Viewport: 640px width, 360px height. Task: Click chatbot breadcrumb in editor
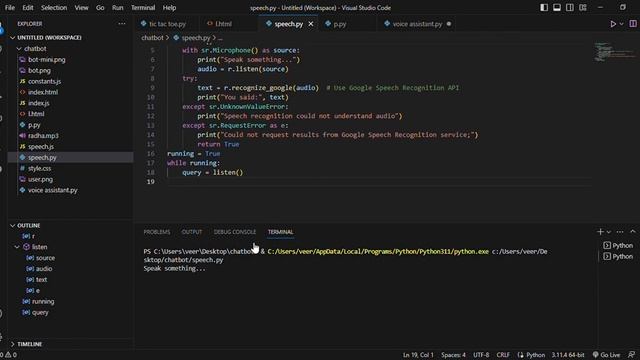152,38
